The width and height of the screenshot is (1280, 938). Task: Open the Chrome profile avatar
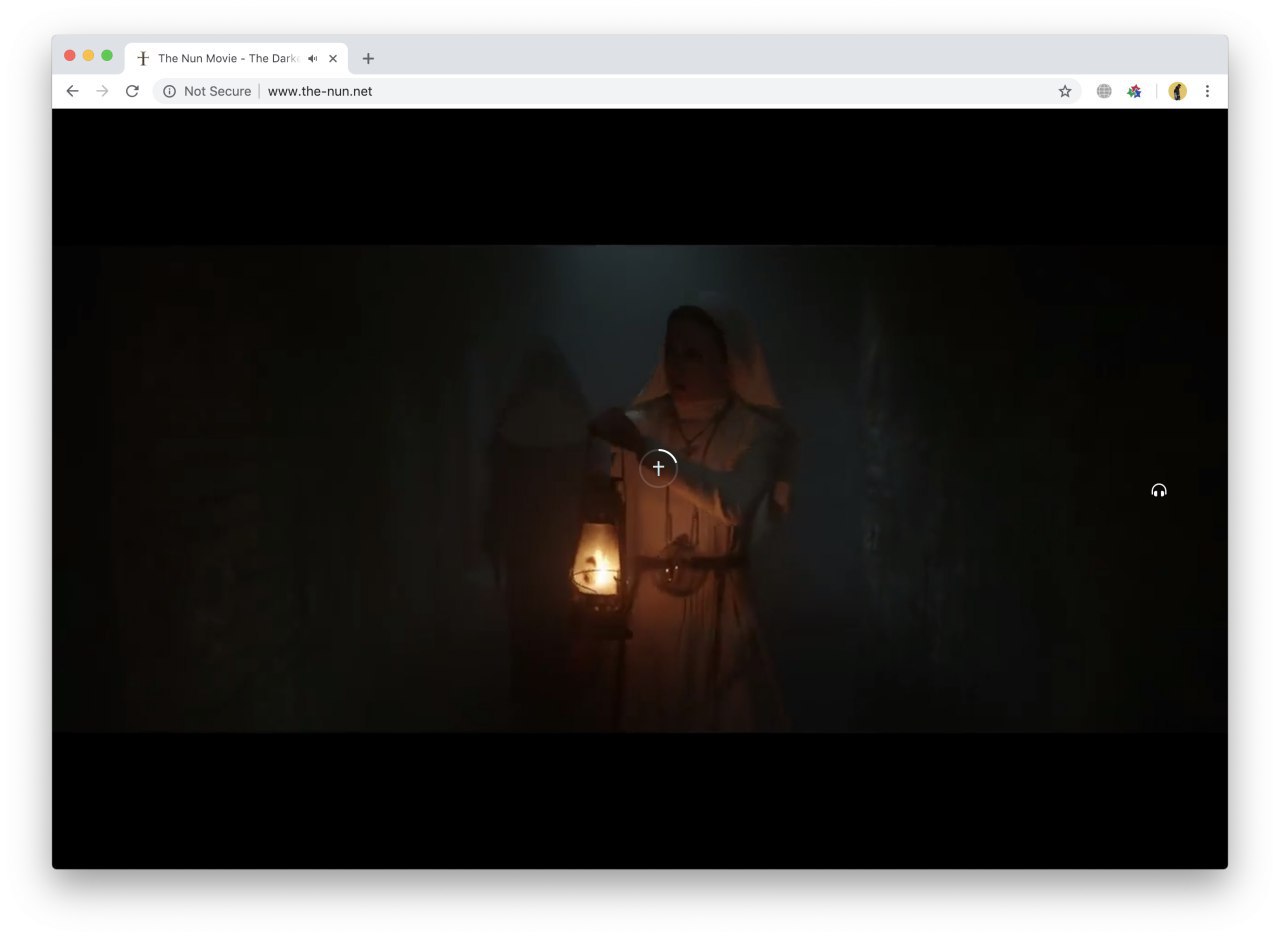point(1178,91)
